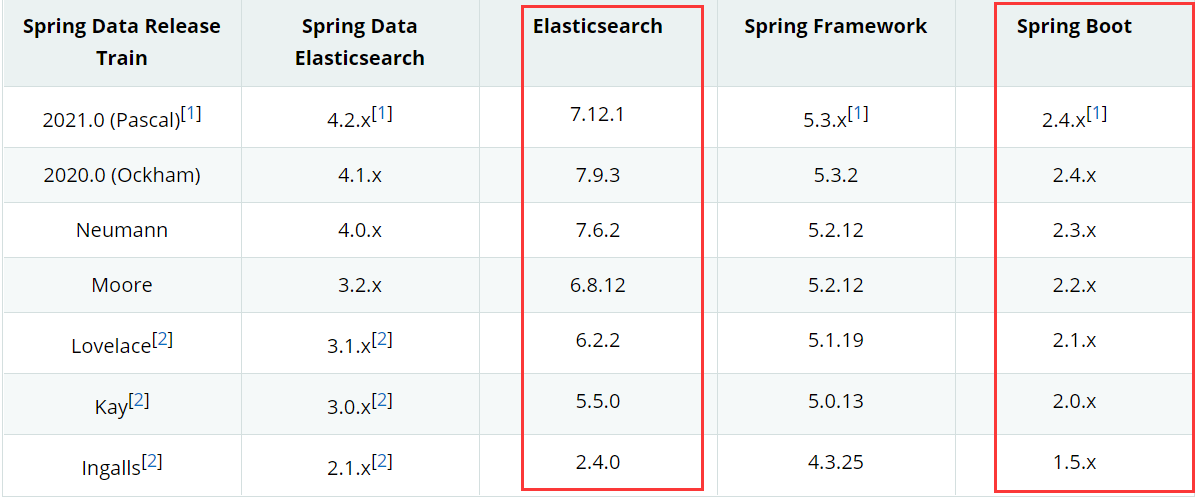Click the Neumann release train cell
The height and width of the screenshot is (497, 1200).
122,230
